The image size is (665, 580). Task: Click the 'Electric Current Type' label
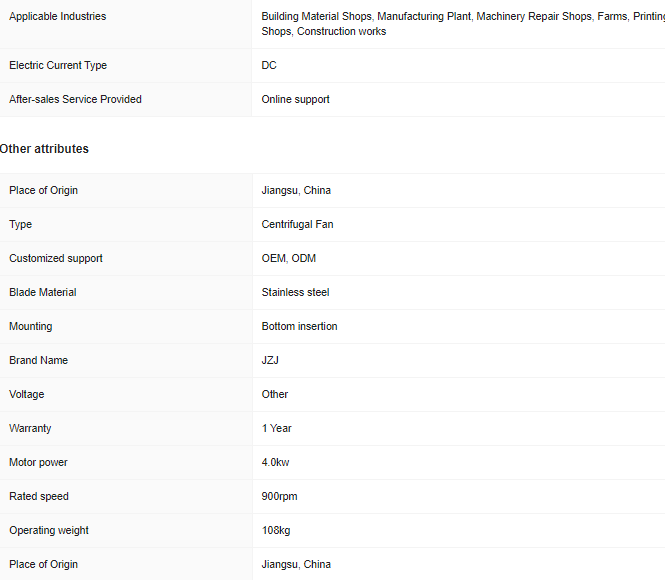pos(58,65)
